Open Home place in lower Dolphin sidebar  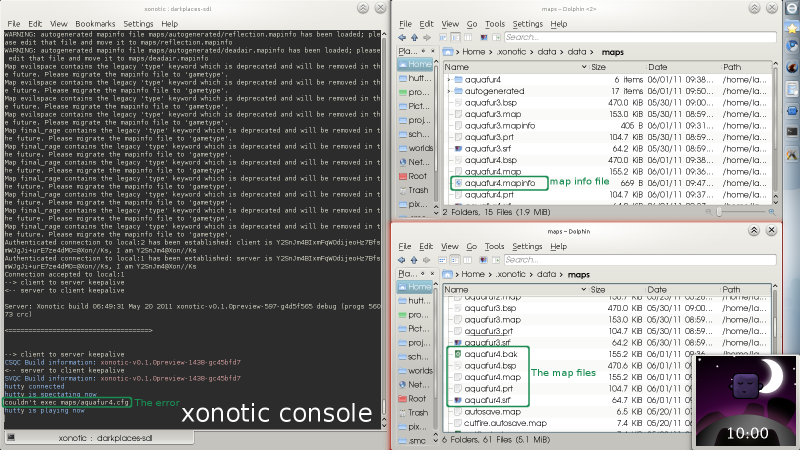click(414, 286)
